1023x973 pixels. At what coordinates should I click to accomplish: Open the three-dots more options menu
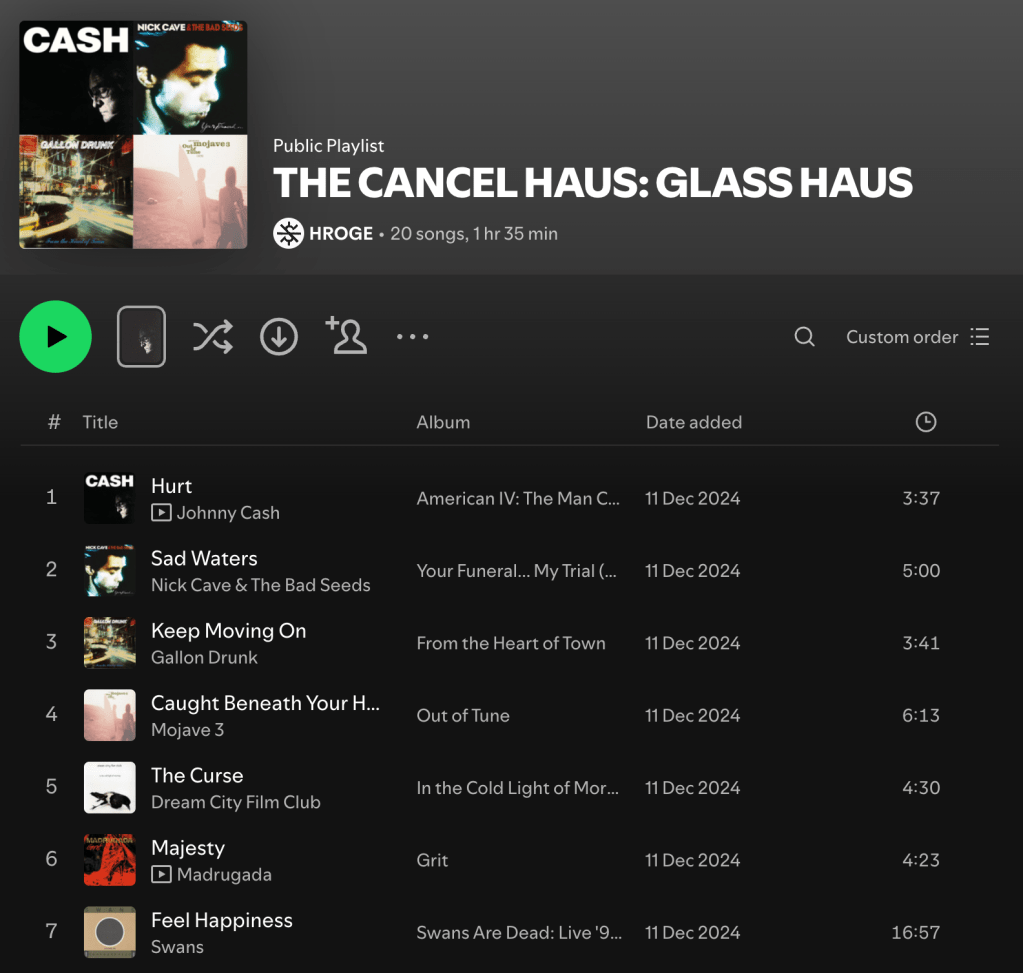click(412, 337)
